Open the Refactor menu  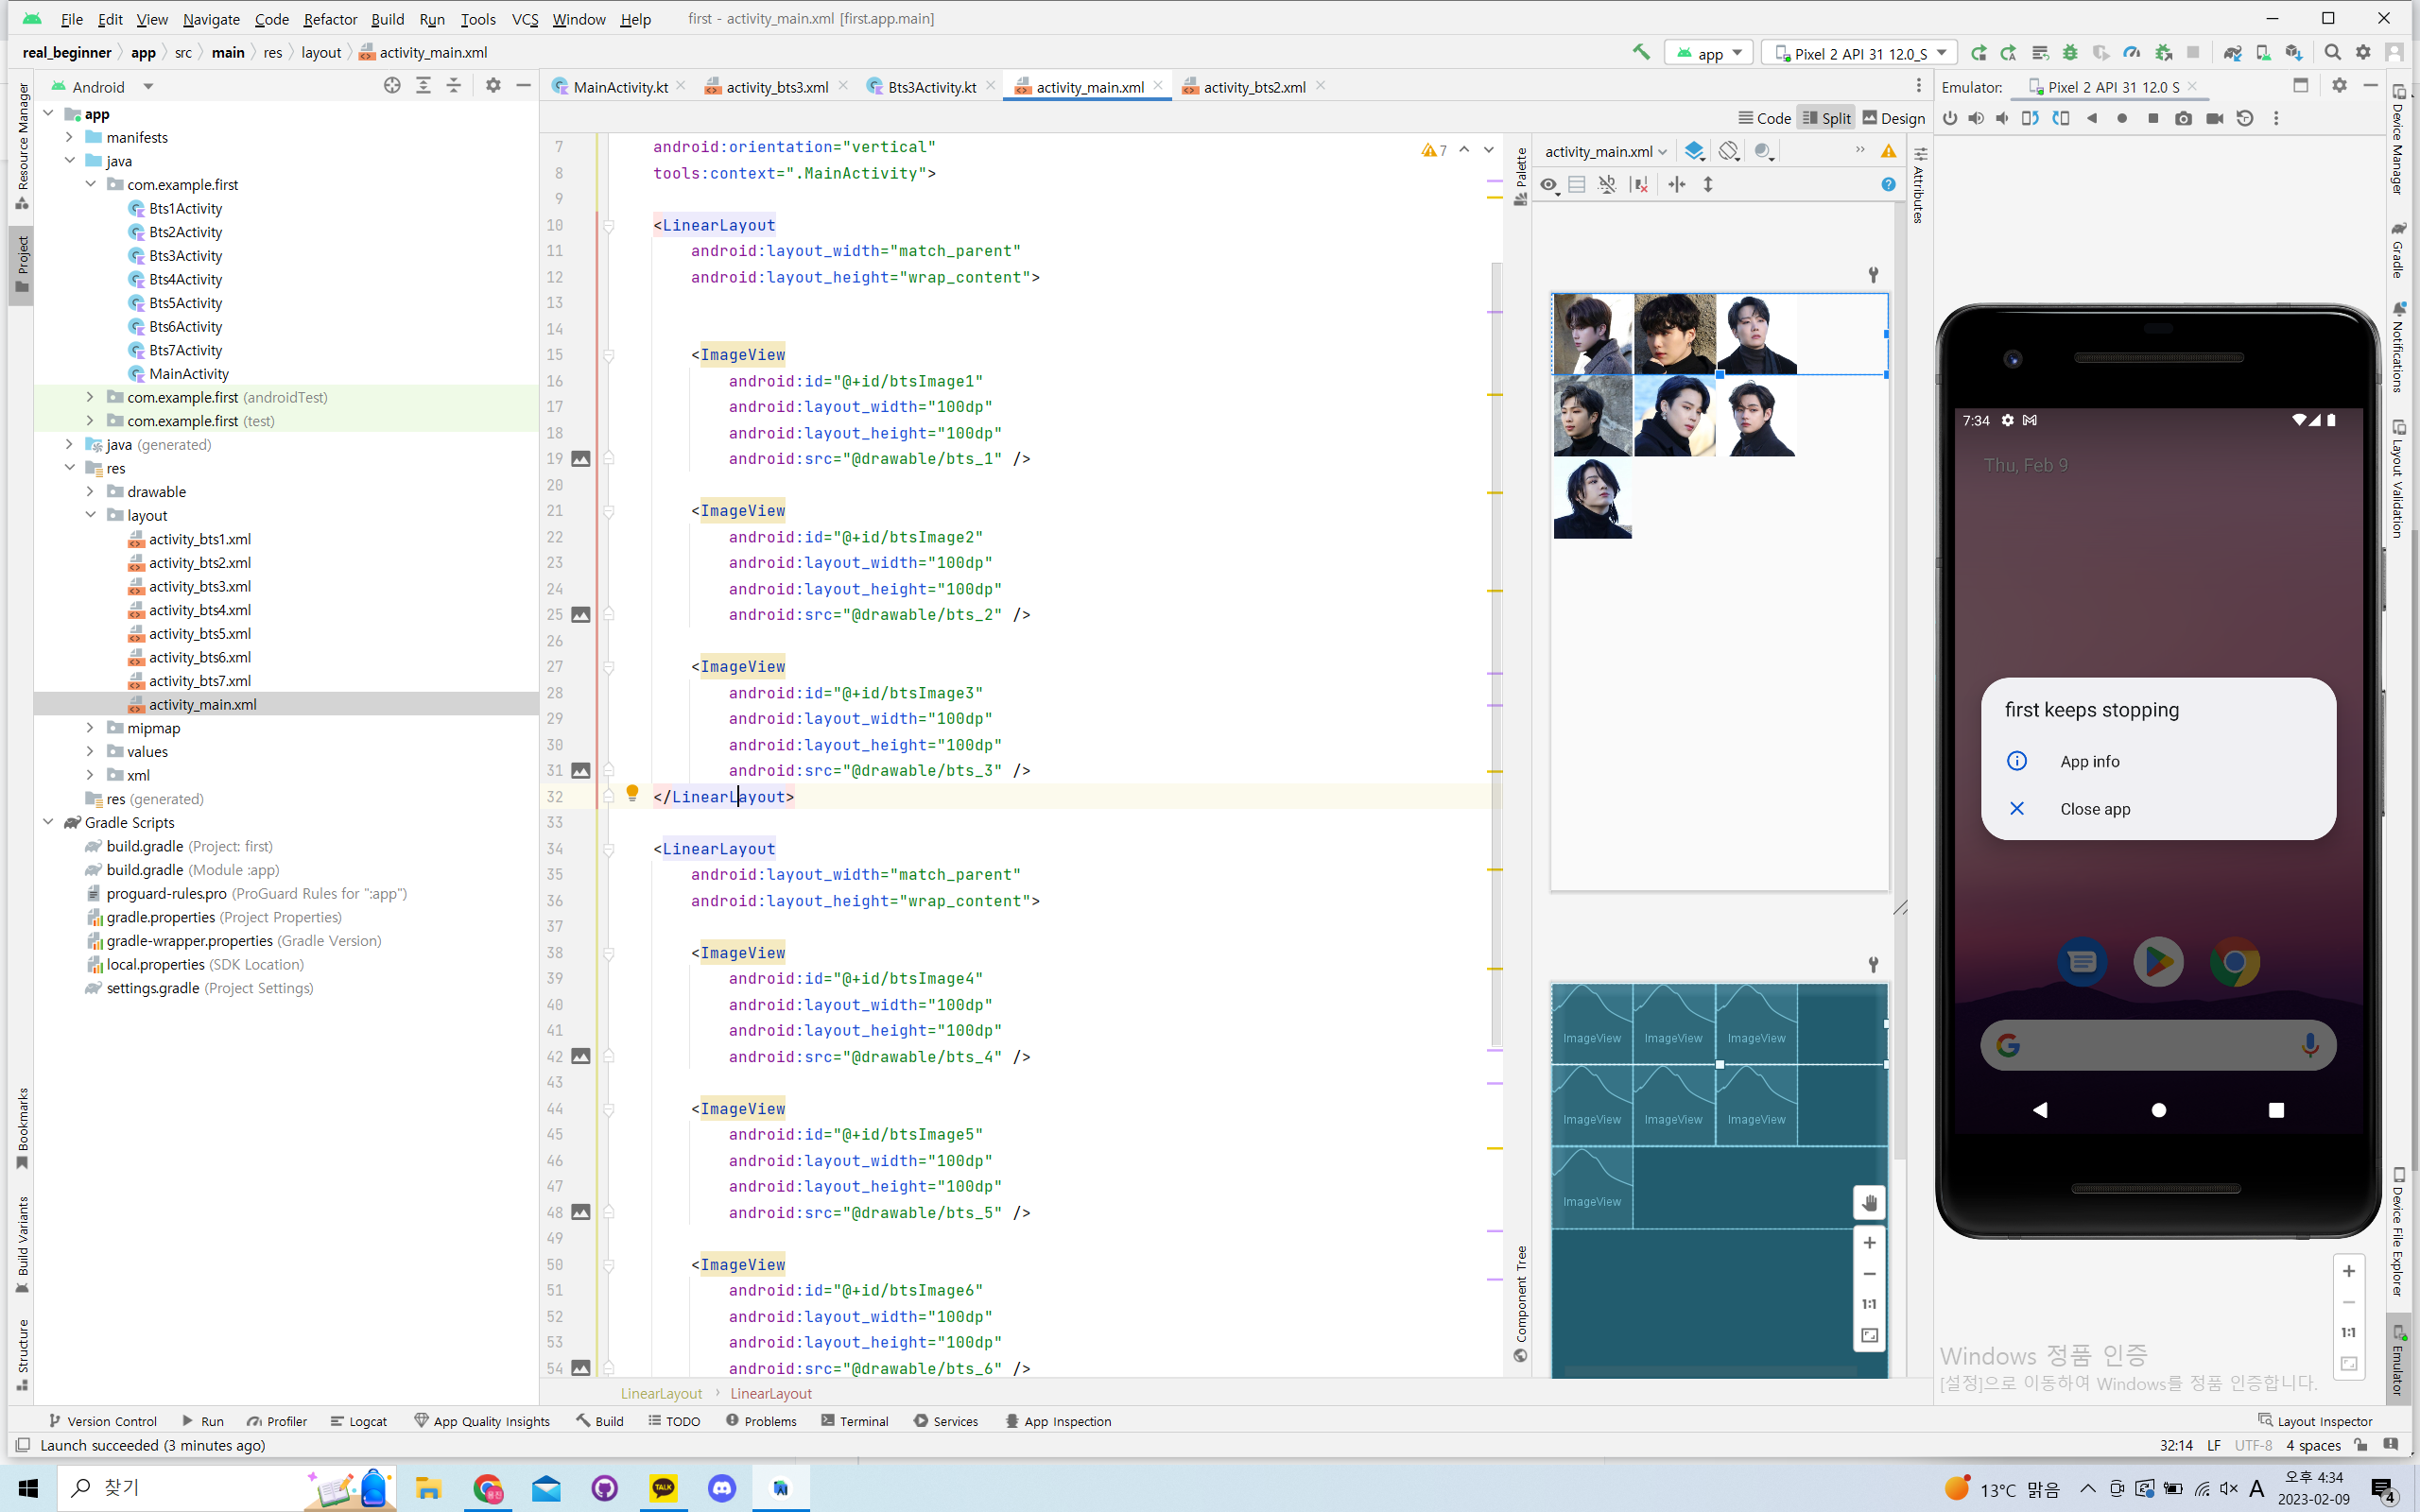click(330, 19)
